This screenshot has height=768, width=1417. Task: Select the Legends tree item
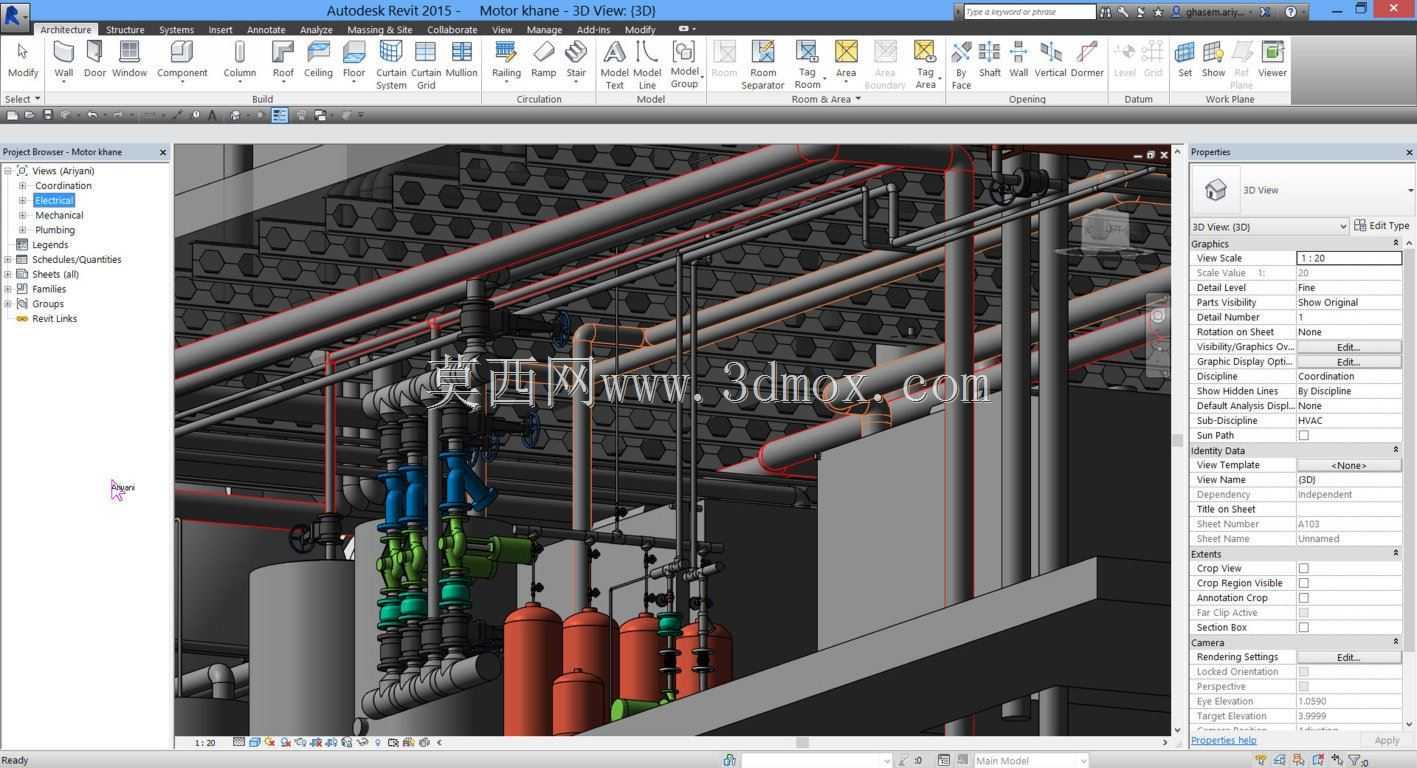point(50,245)
